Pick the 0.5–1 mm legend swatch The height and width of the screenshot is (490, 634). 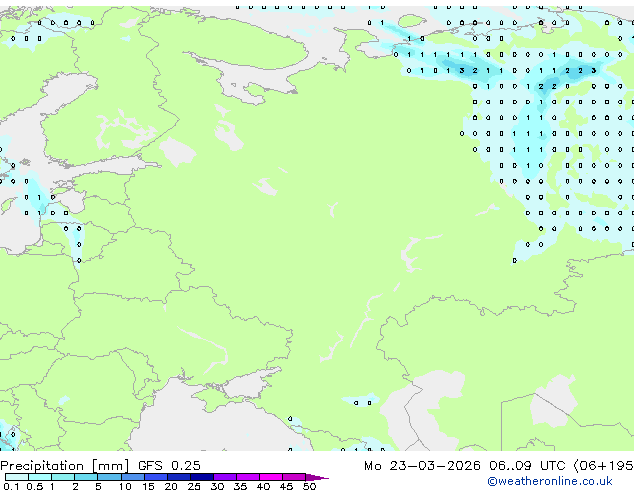[40, 477]
